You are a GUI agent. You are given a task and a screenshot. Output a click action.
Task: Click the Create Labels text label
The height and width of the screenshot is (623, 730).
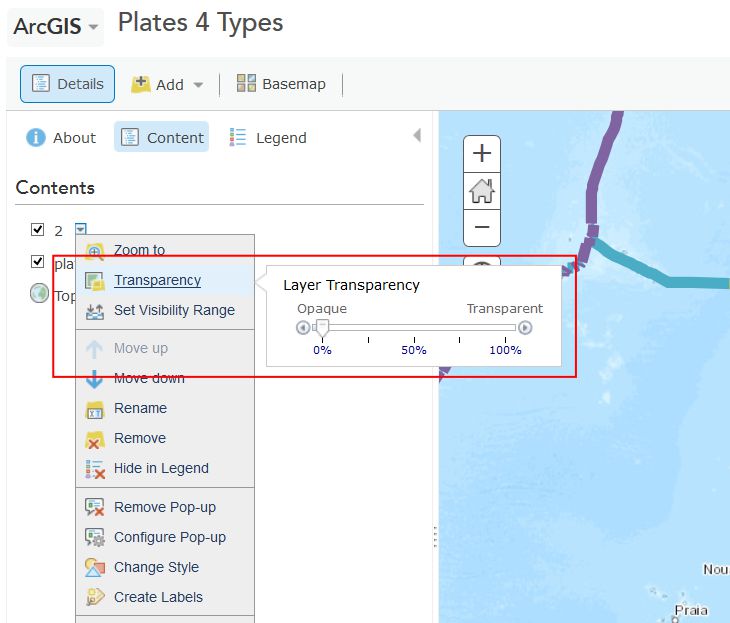pyautogui.click(x=158, y=597)
